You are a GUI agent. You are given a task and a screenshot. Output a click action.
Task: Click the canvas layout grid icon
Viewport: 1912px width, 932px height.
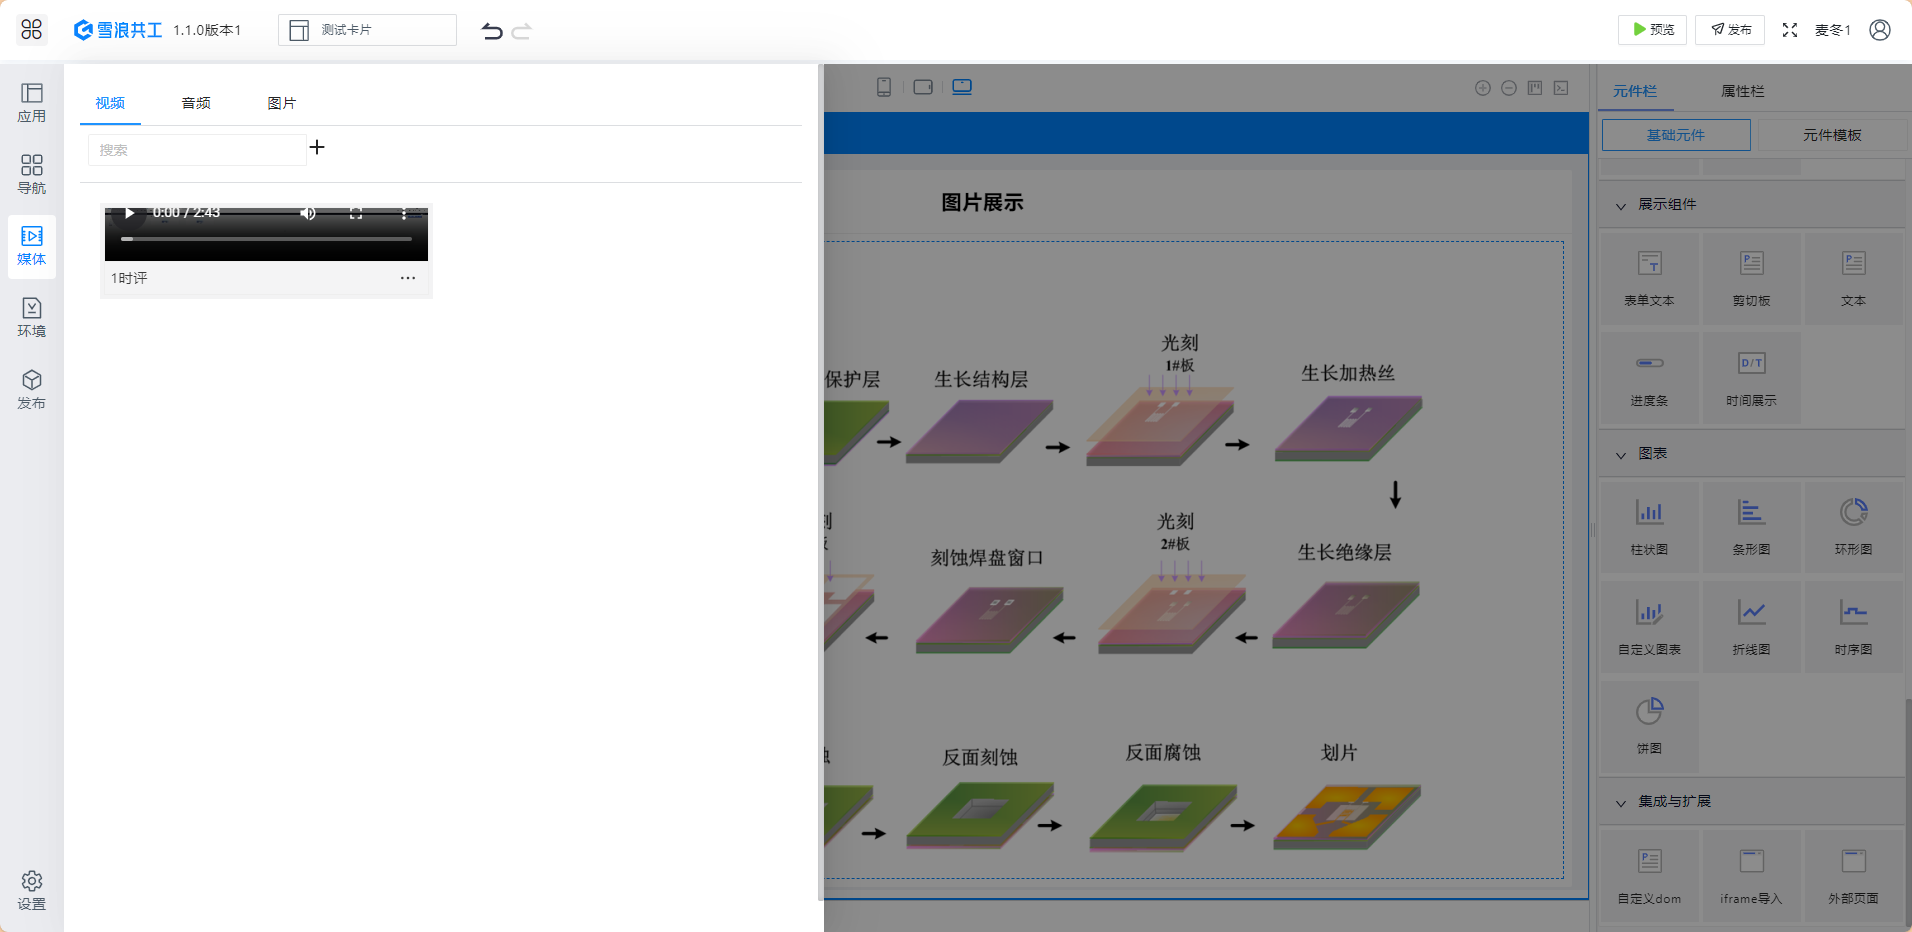pos(1535,88)
